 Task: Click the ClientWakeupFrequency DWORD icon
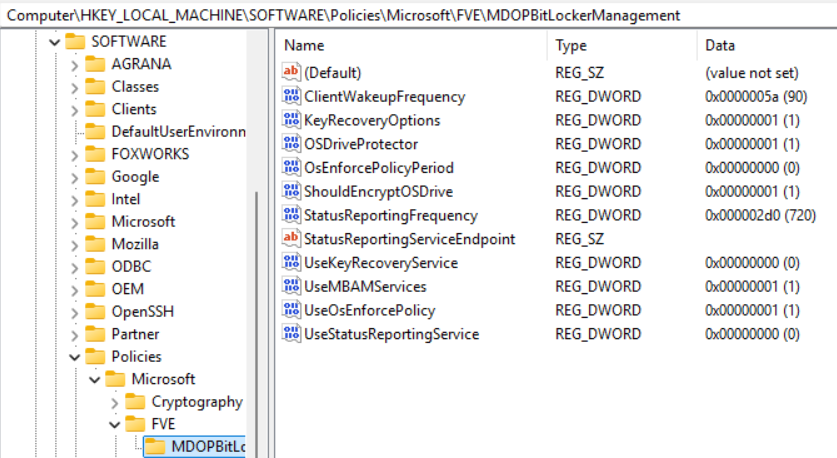[291, 96]
